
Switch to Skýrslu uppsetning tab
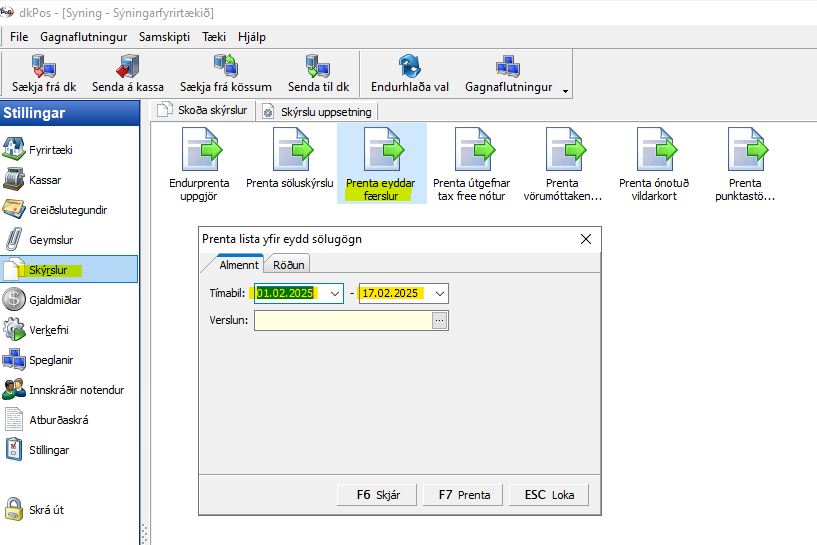pyautogui.click(x=320, y=112)
